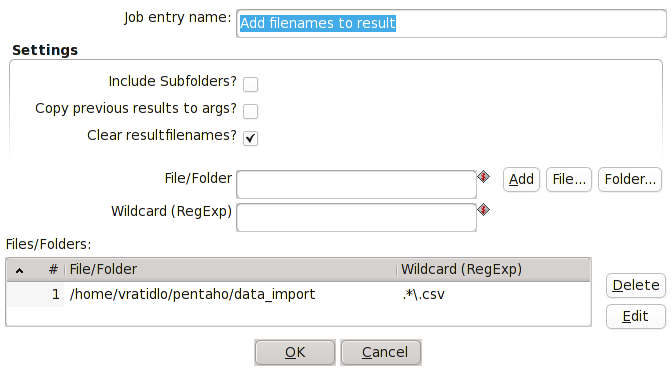Open the Folder... browse dialog
672x382 pixels.
click(x=630, y=179)
